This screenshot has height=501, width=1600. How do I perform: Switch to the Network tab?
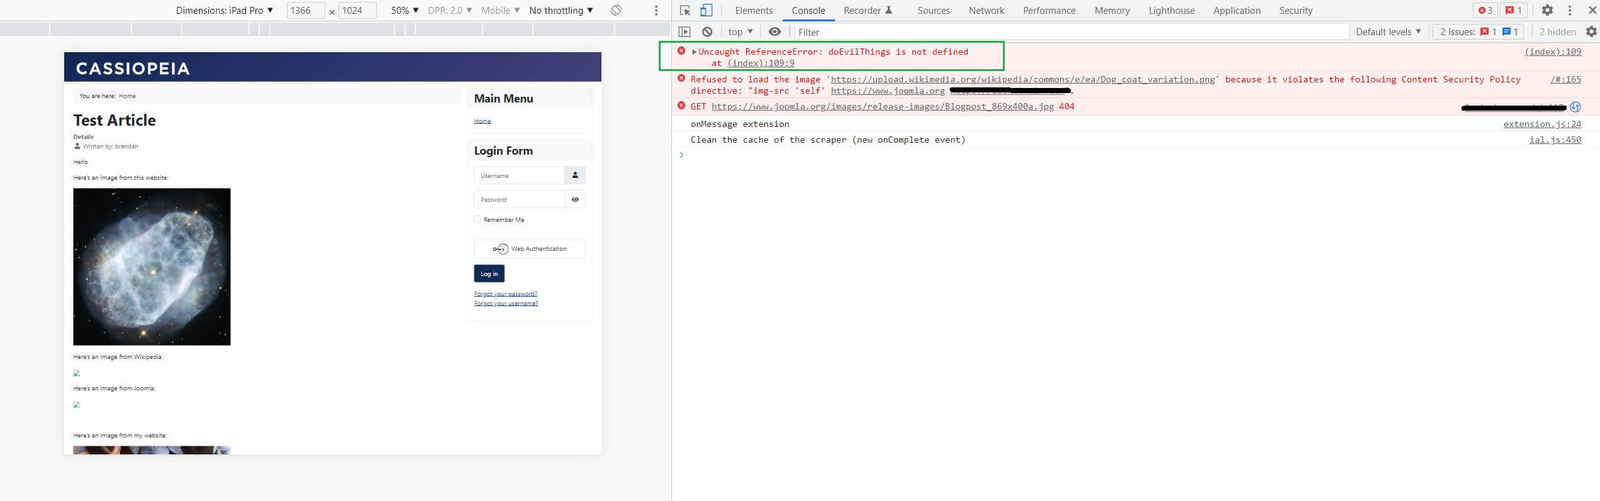[x=986, y=10]
